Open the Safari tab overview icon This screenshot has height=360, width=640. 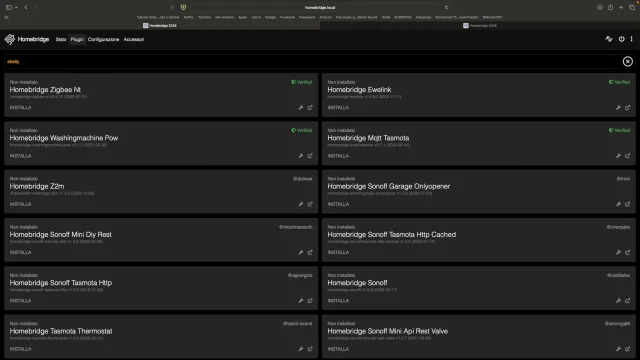(632, 7)
